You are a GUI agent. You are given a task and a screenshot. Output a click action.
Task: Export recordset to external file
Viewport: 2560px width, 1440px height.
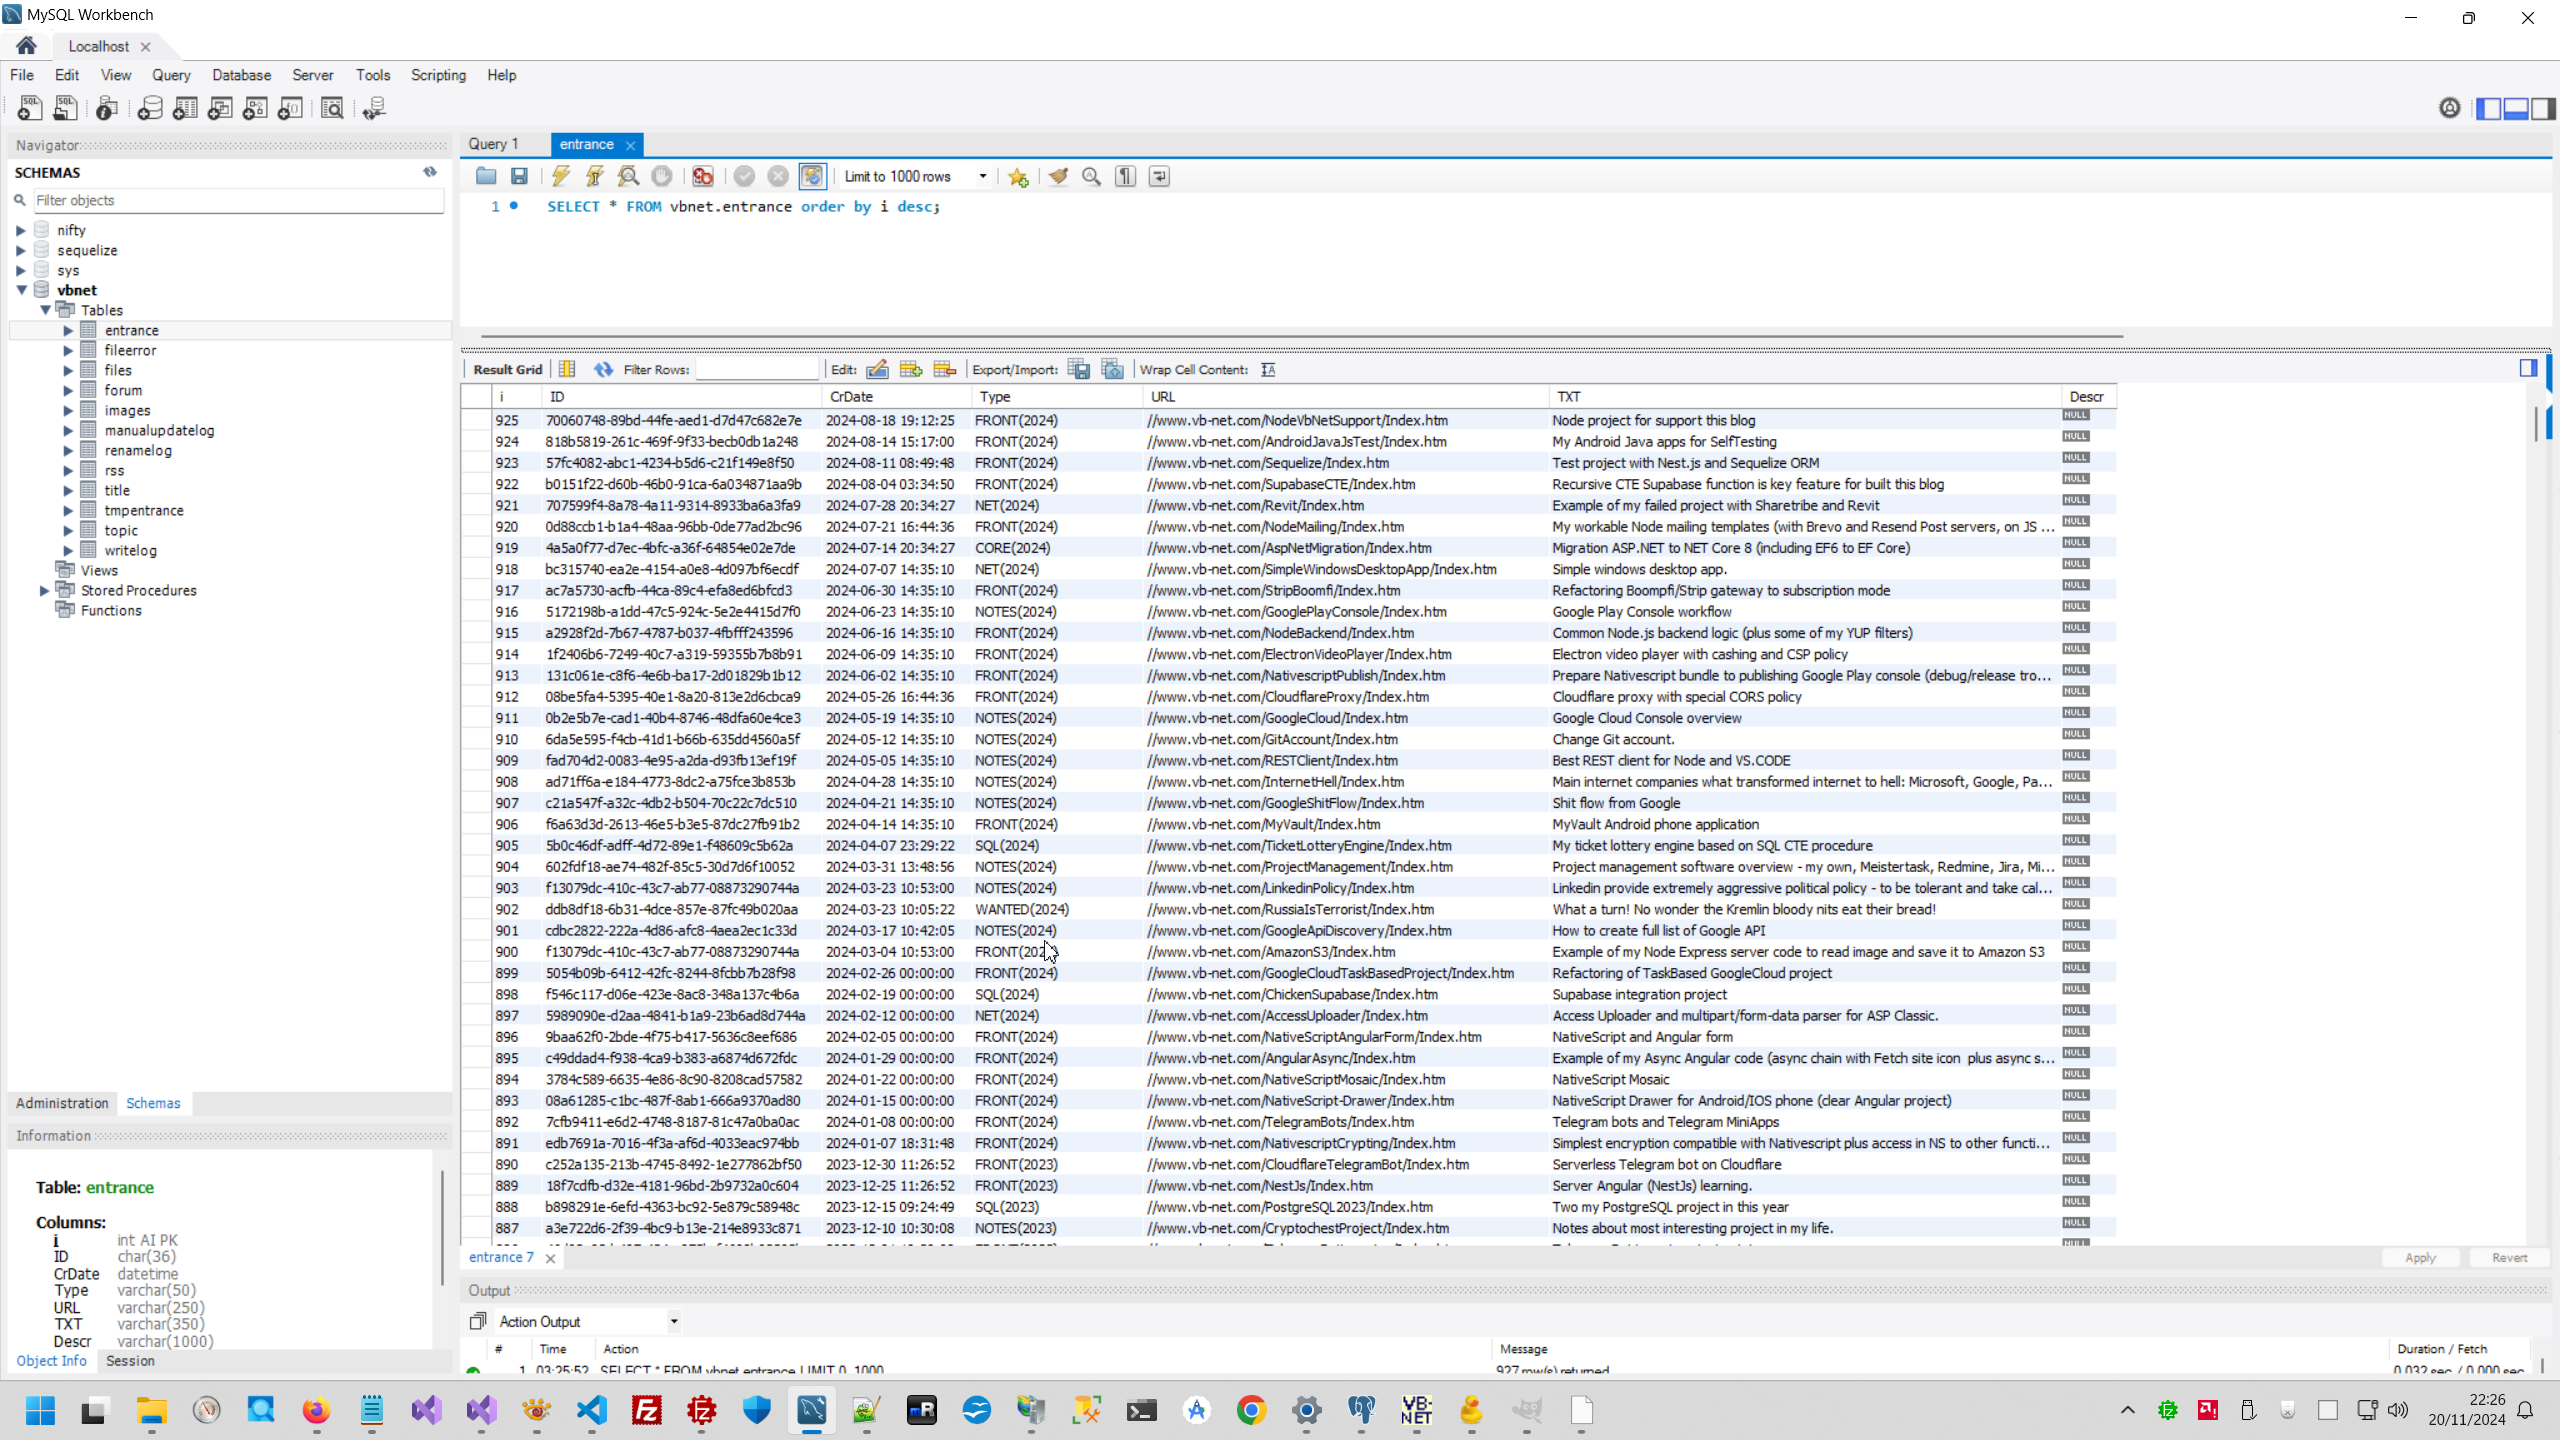pos(1078,370)
